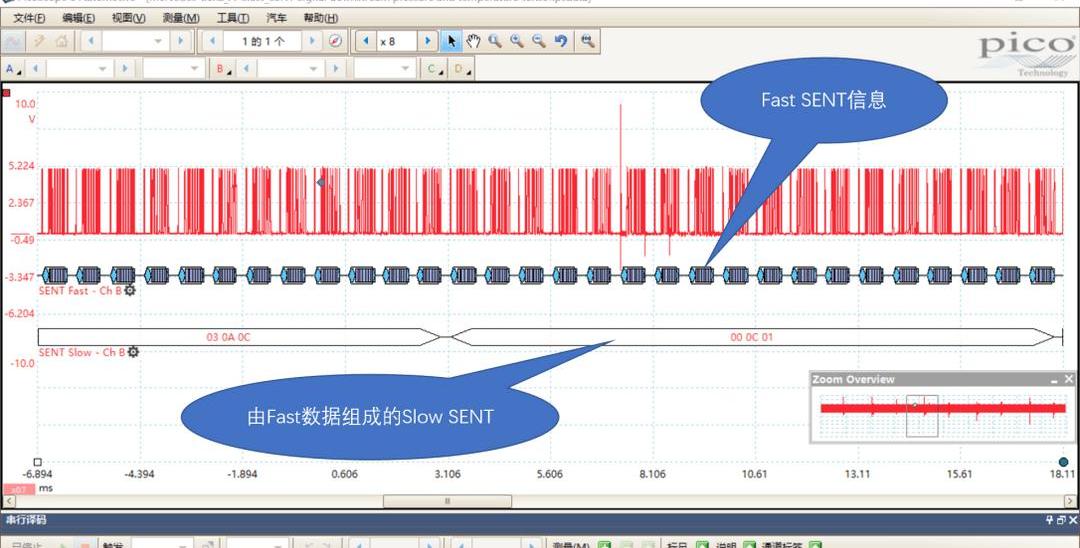This screenshot has width=1080, height=548.
Task: Decrease the x 8 zoom factor
Action: [365, 41]
